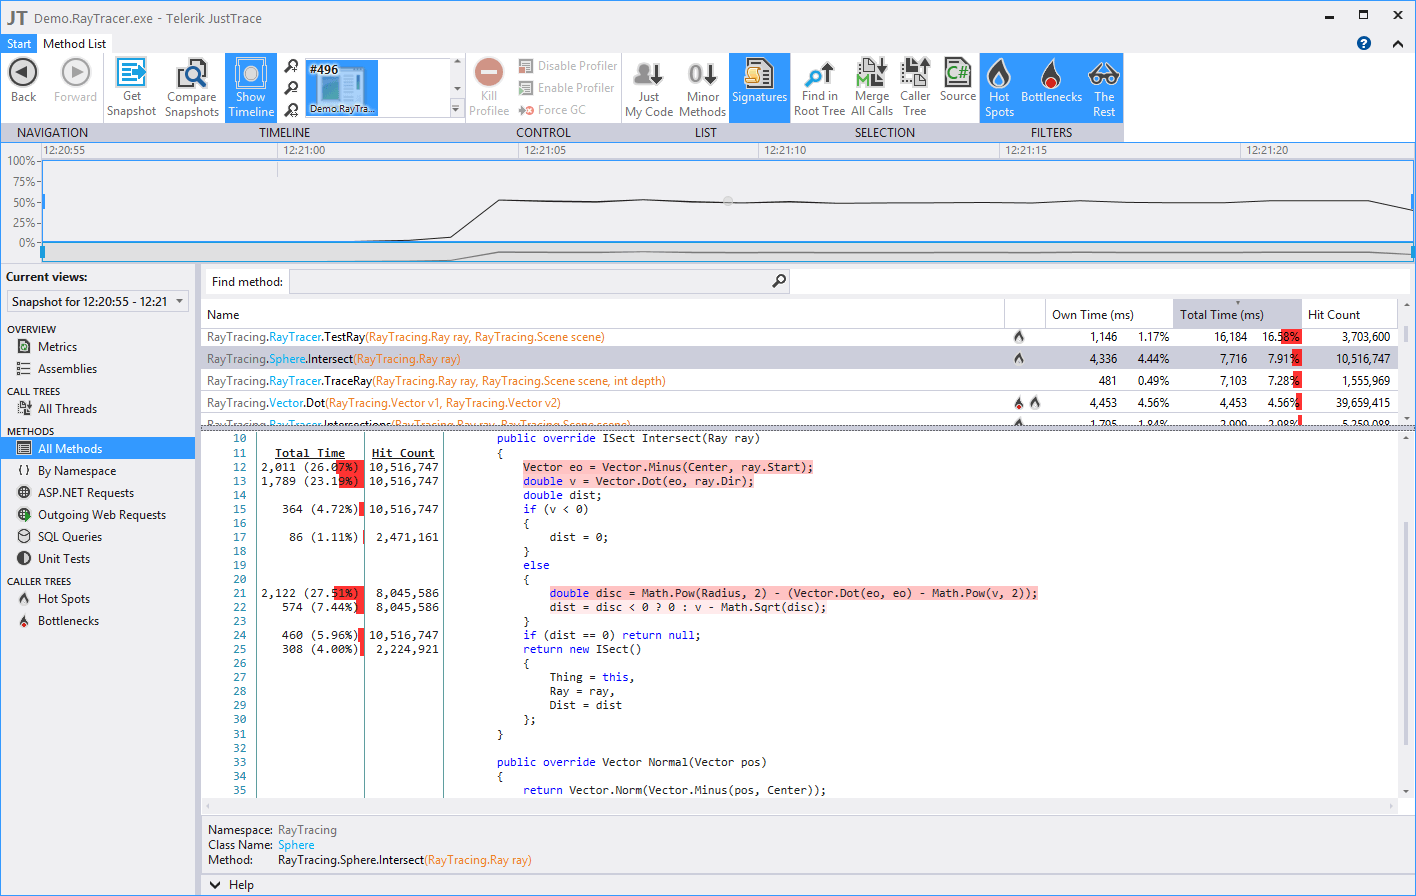Toggle Hot Spots filter in ribbon
The image size is (1416, 896).
(999, 87)
